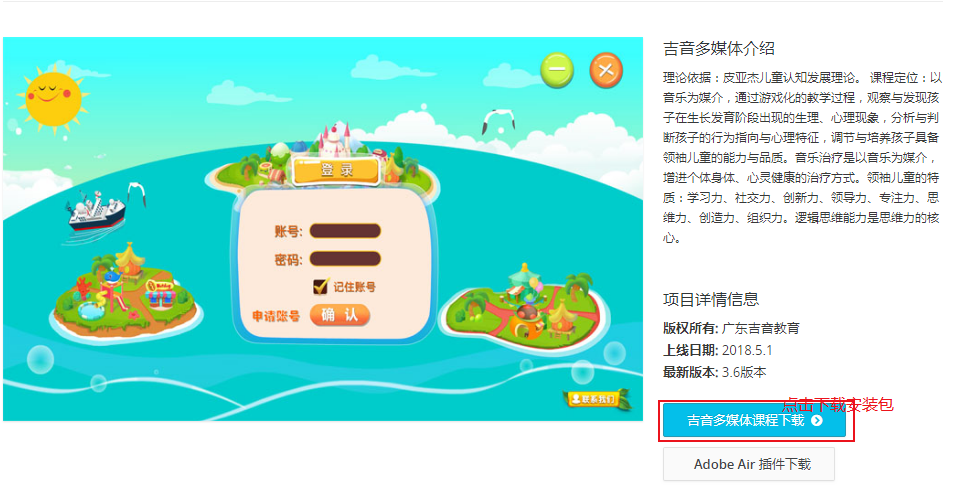Click the 确认 button
954x504 pixels.
click(339, 315)
